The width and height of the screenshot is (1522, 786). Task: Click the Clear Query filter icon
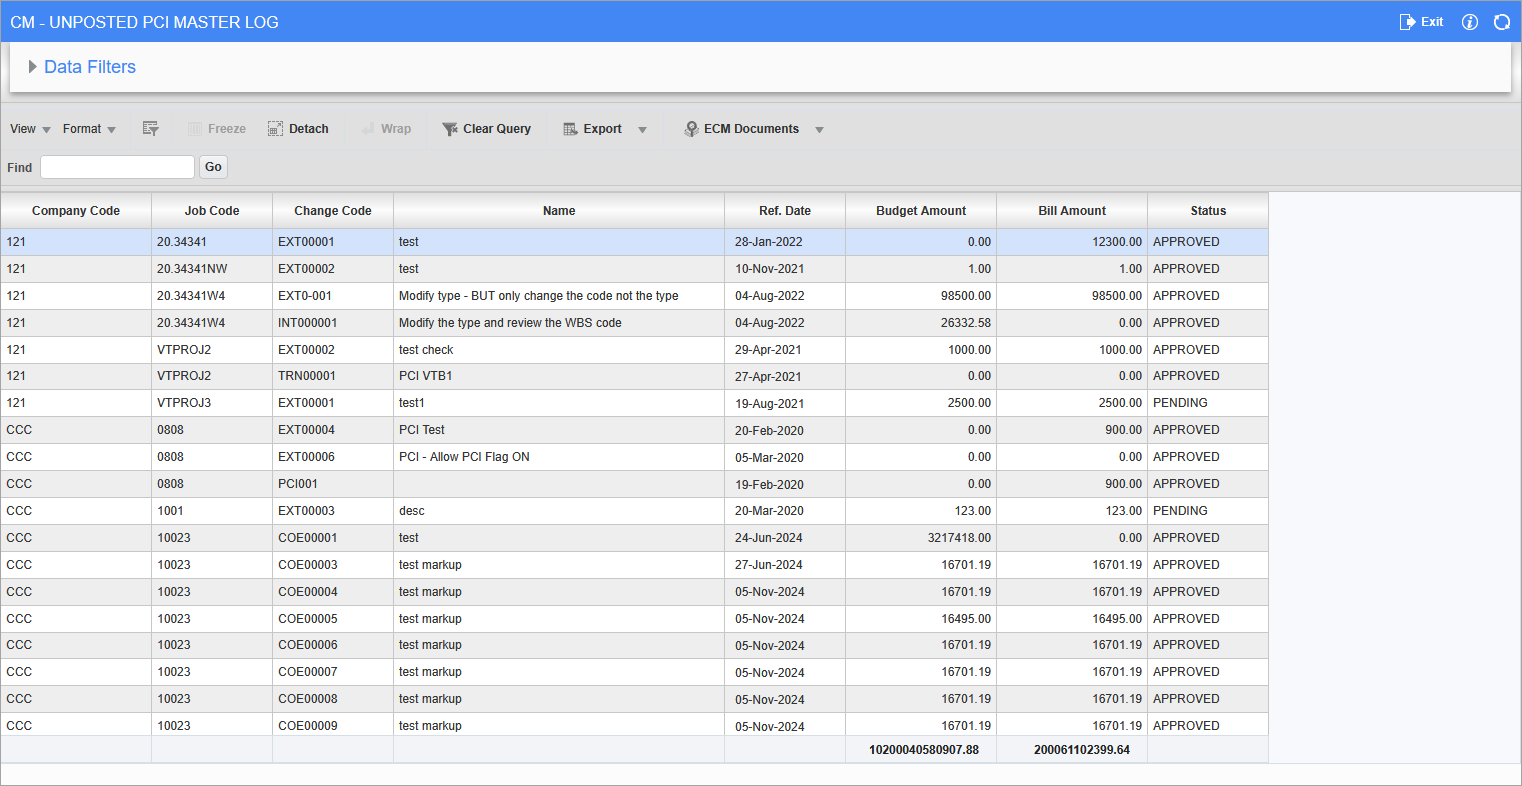pos(450,129)
